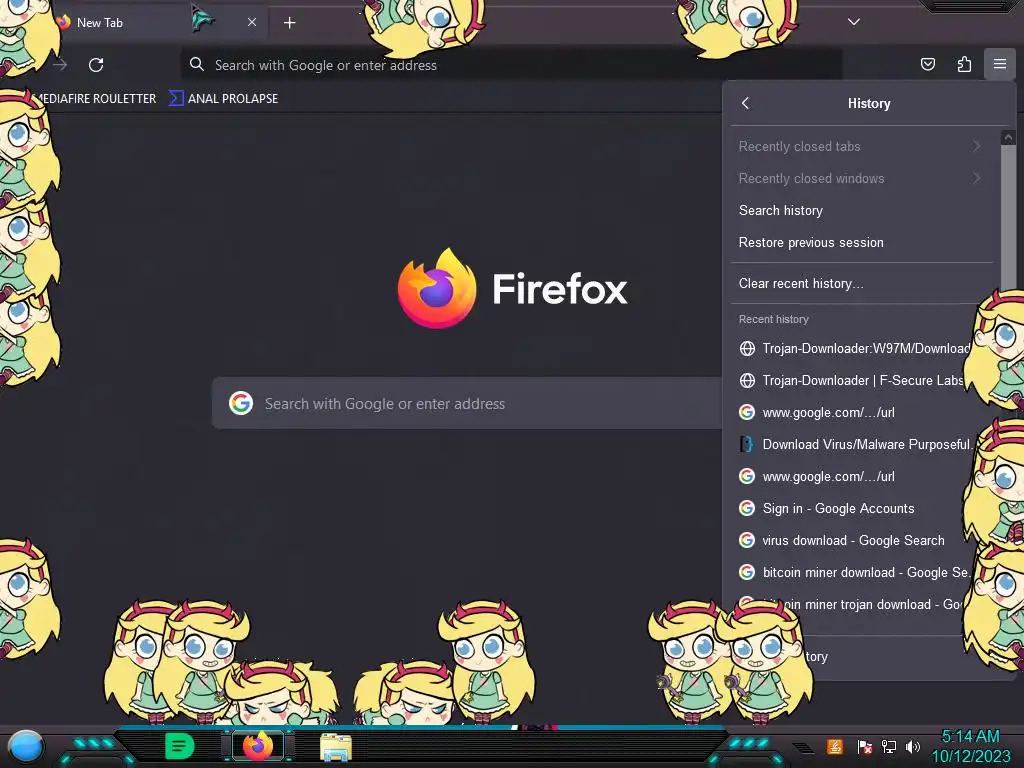Select Search history in the panel
Viewport: 1024px width, 768px height.
pos(861,210)
